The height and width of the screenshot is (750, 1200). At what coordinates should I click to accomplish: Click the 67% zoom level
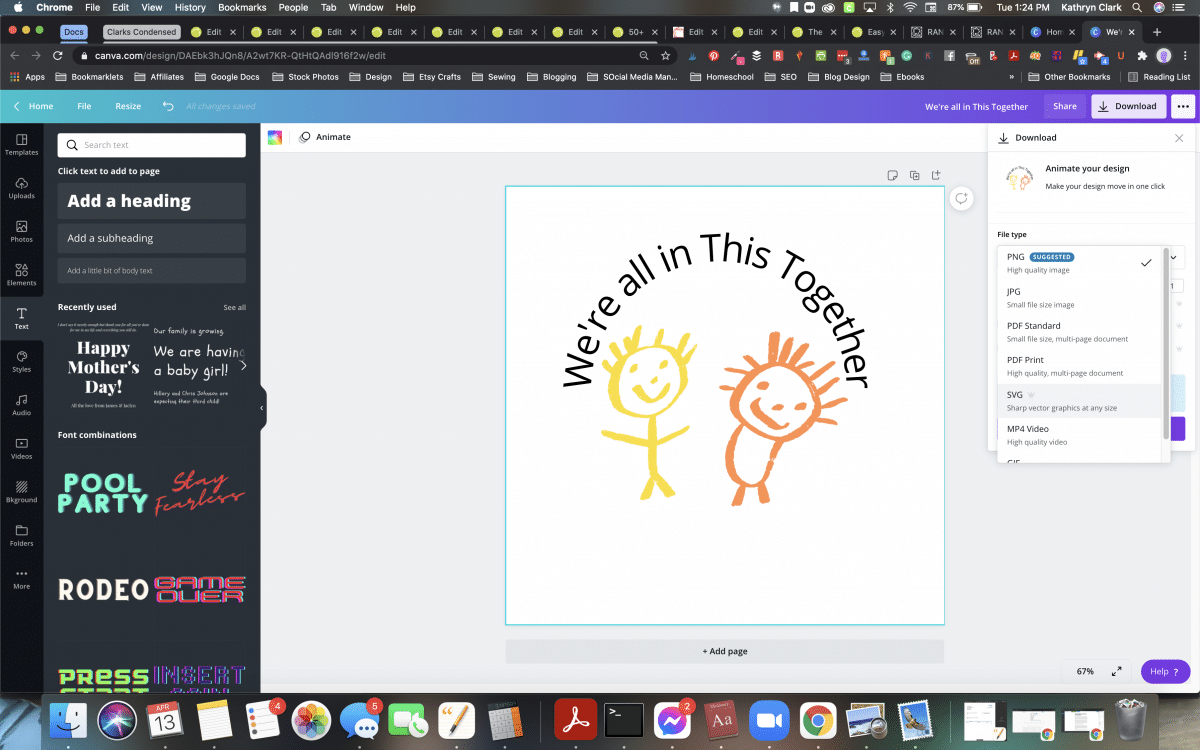pyautogui.click(x=1085, y=671)
